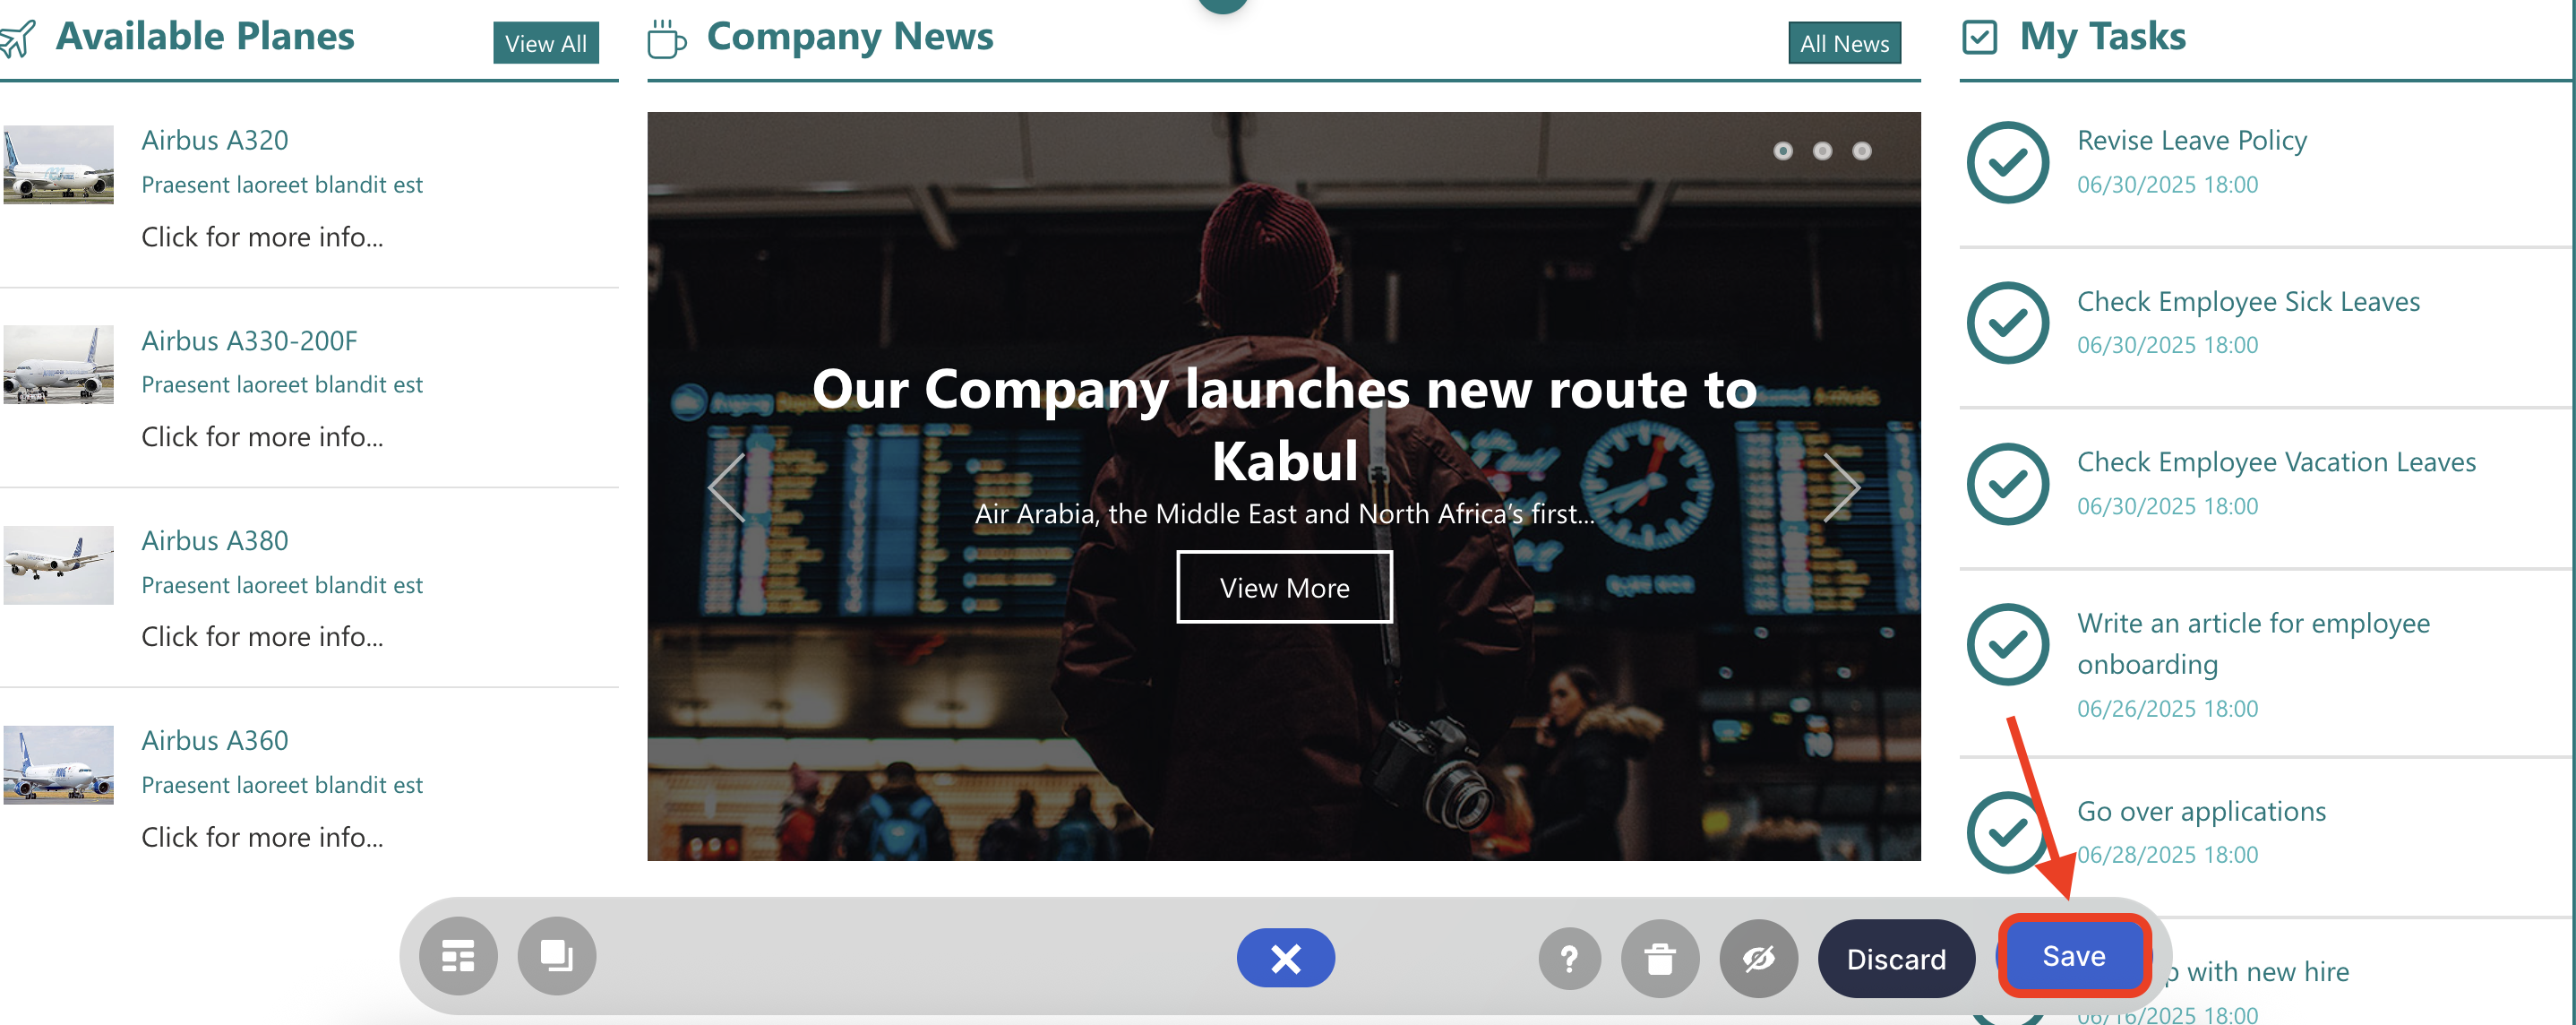Check off Check Employee Sick Leaves task
The width and height of the screenshot is (2576, 1025).
(x=2008, y=322)
